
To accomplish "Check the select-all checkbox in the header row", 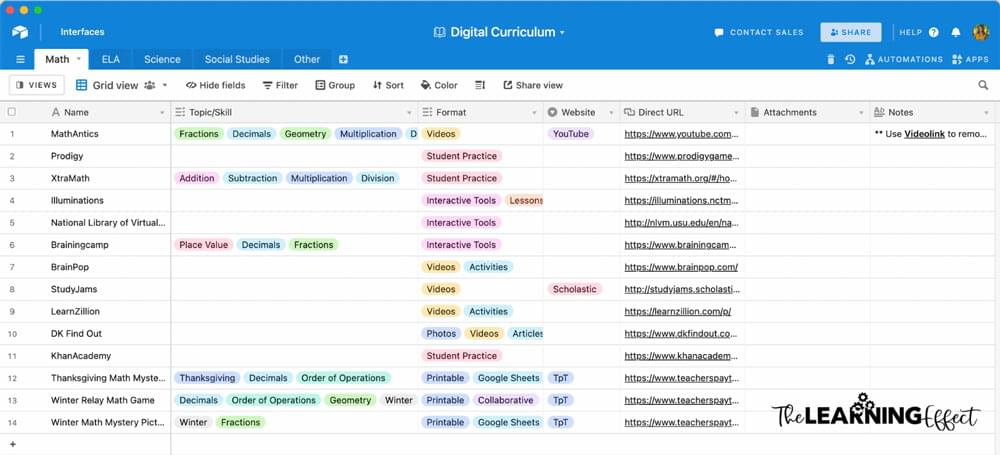I will click(11, 112).
